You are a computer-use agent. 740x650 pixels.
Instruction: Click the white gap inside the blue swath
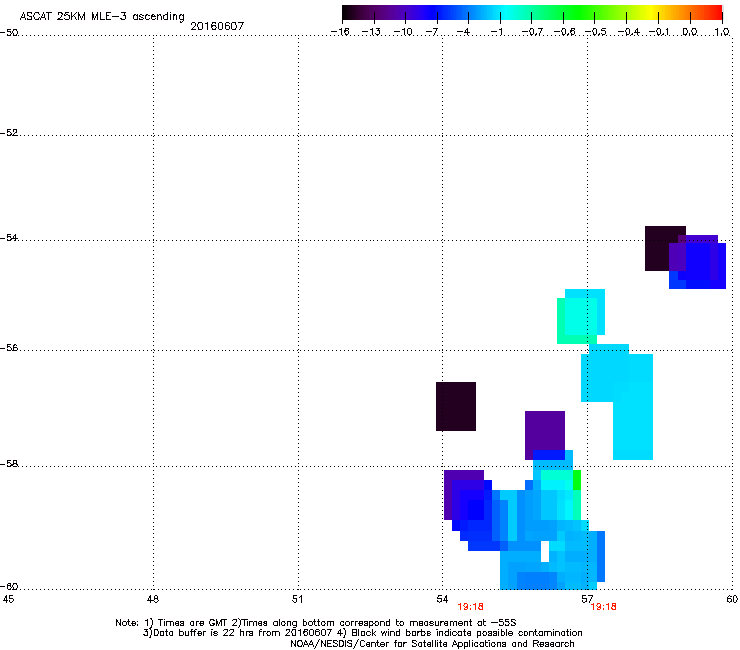(545, 551)
